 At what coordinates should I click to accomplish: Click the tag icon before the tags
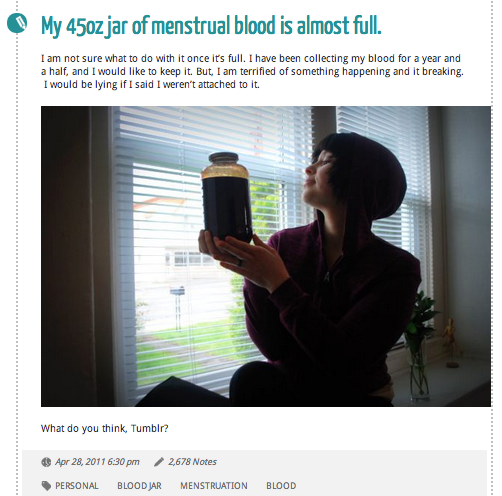pos(46,486)
